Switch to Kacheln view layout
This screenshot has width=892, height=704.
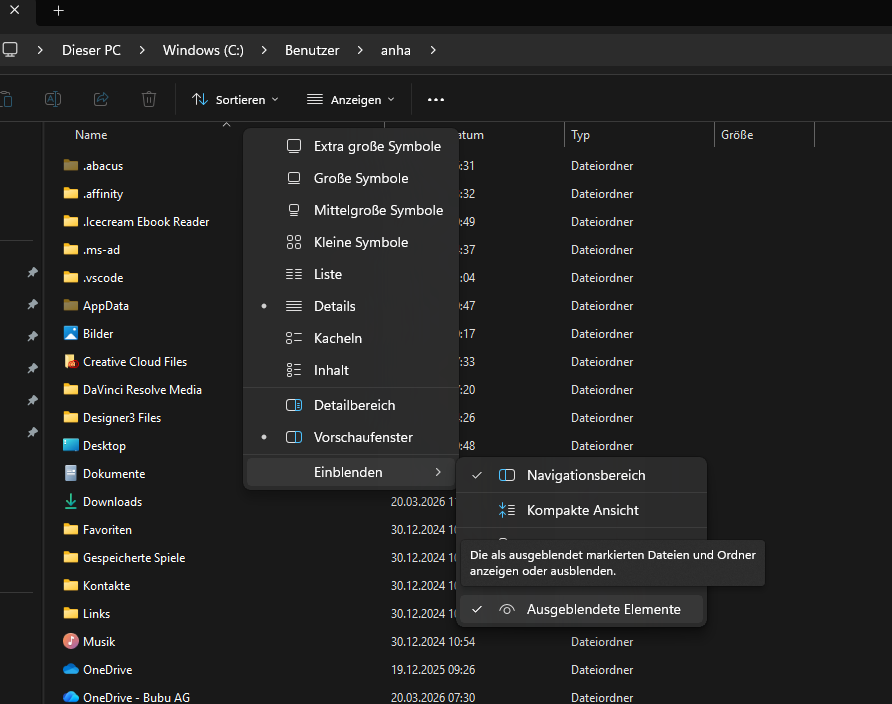click(337, 338)
